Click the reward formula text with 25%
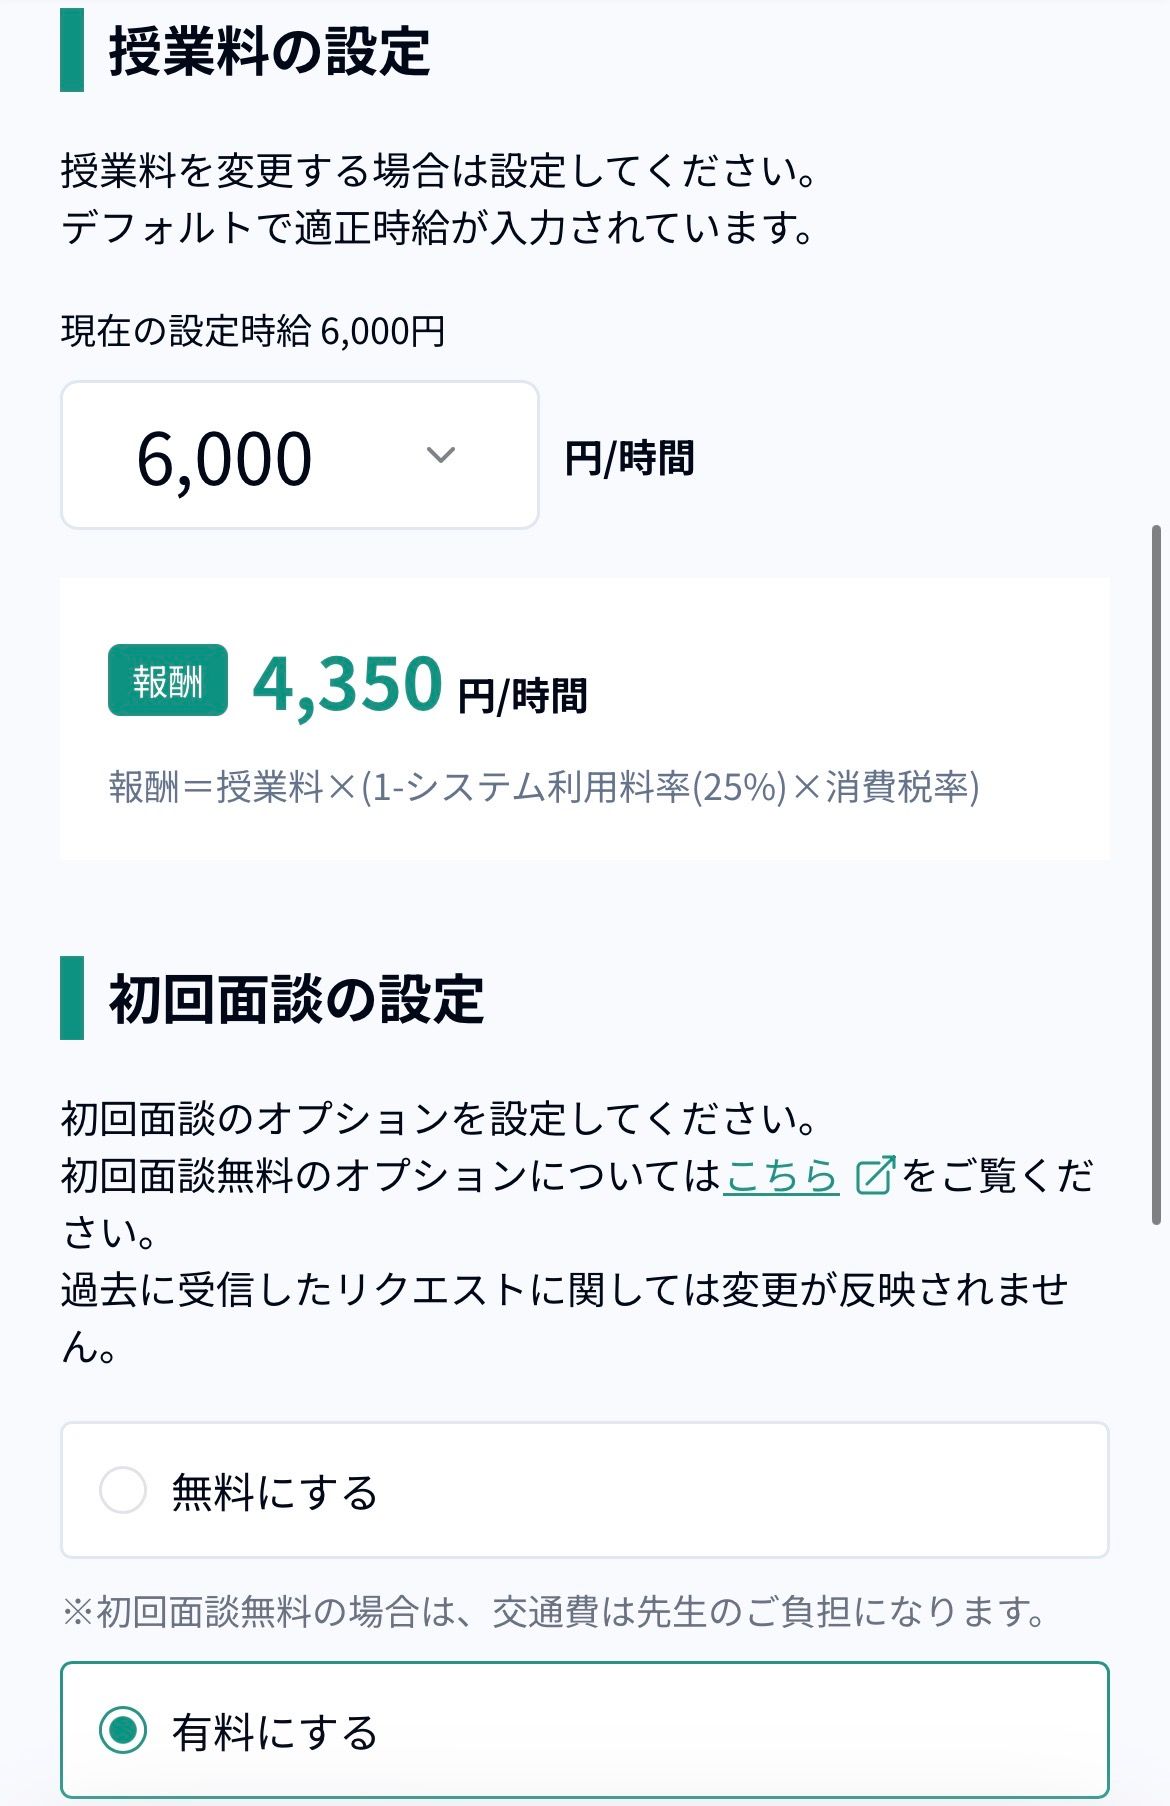 (x=543, y=788)
